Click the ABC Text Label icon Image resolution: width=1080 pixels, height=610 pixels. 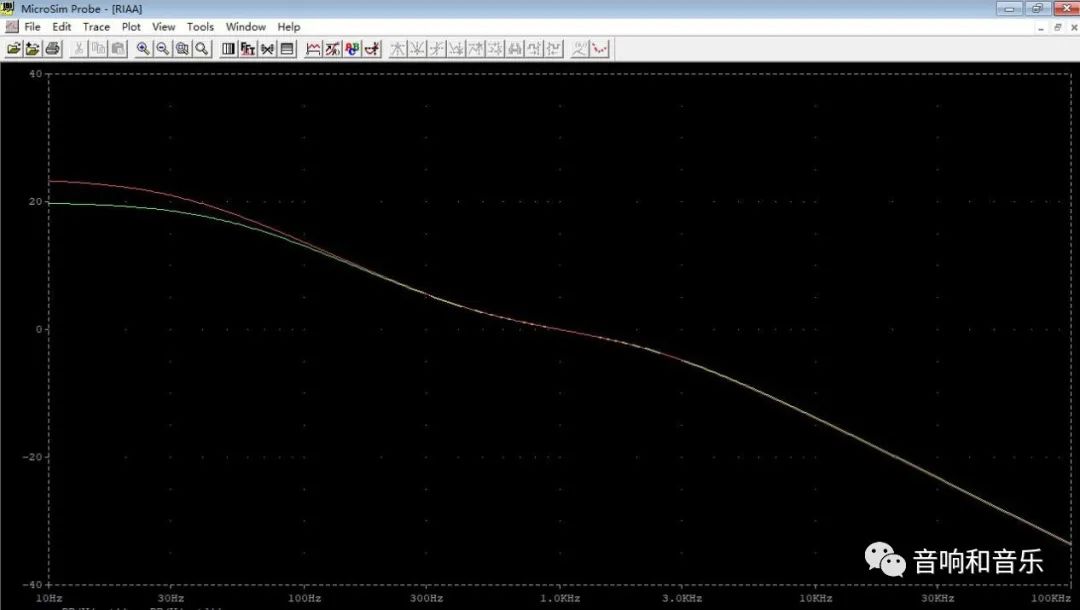352,49
